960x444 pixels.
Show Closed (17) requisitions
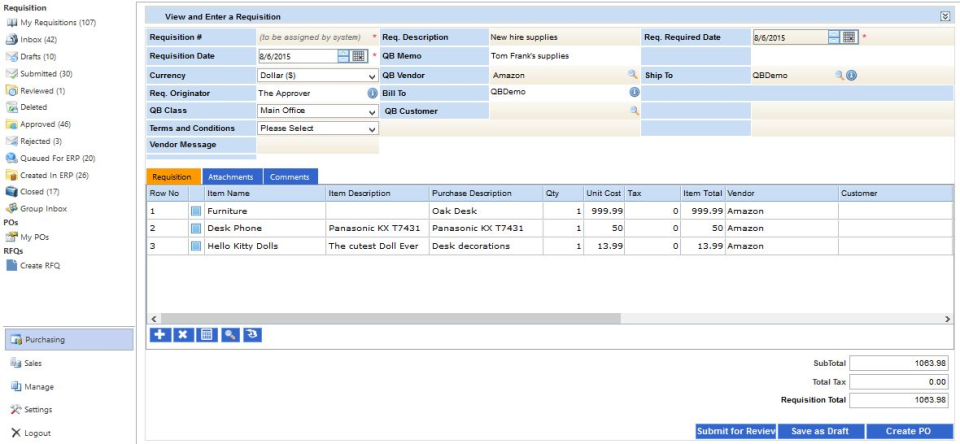(x=32, y=192)
